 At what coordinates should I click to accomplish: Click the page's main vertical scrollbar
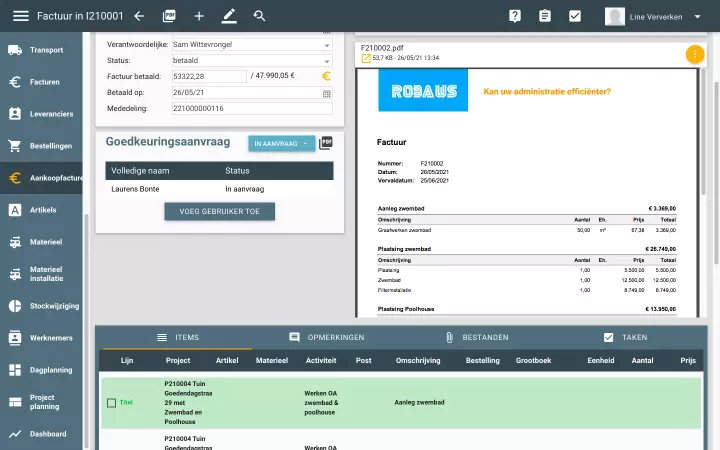coord(716,173)
